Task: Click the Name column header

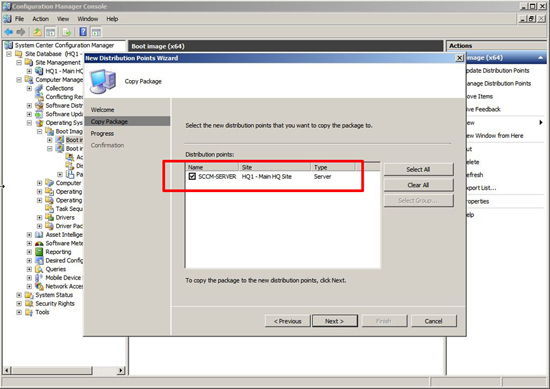Action: (212, 167)
